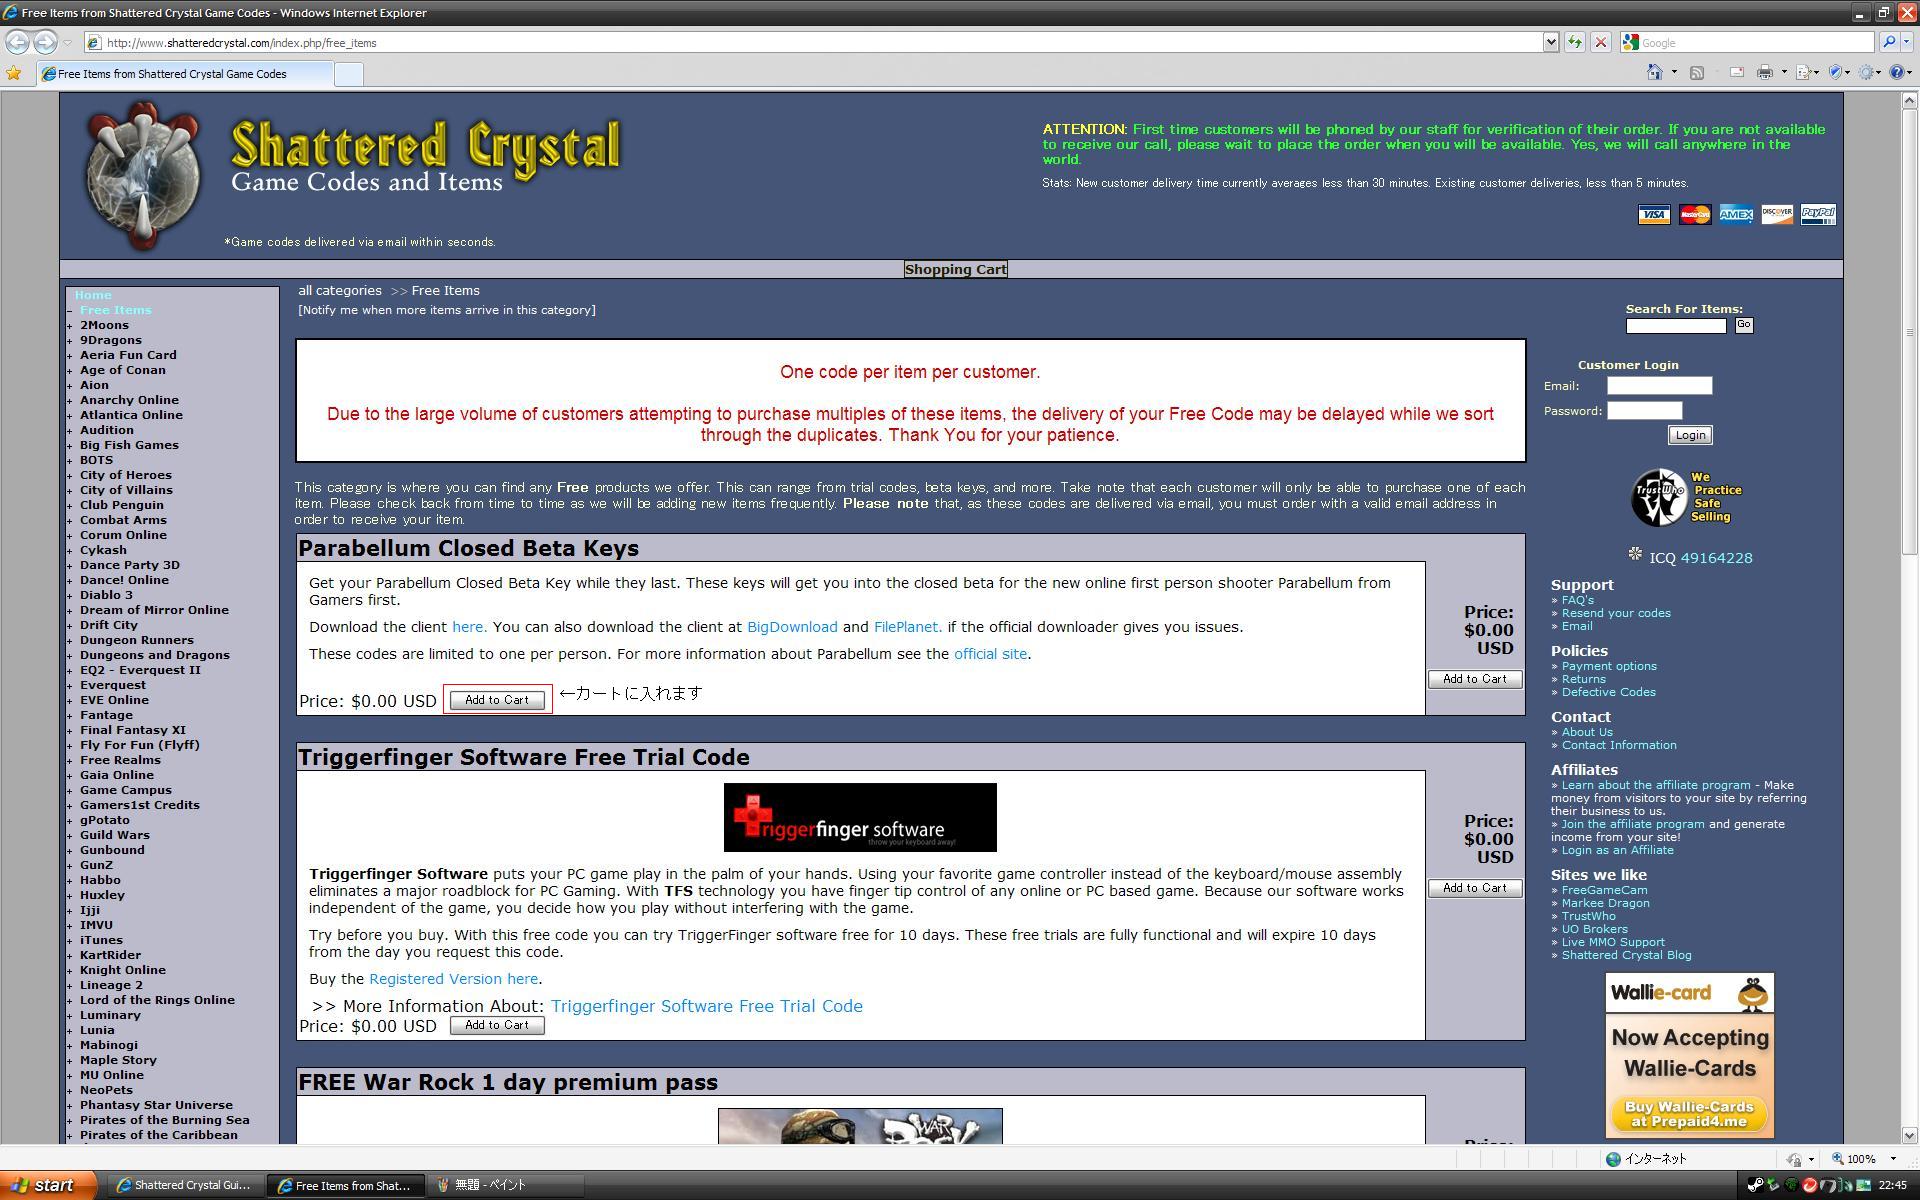1920x1200 pixels.
Task: Click the Steam icon in system tray
Action: pyautogui.click(x=1755, y=1185)
